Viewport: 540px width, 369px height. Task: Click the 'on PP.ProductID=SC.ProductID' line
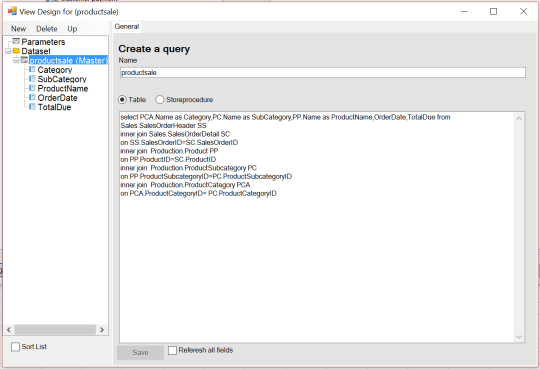coord(168,159)
